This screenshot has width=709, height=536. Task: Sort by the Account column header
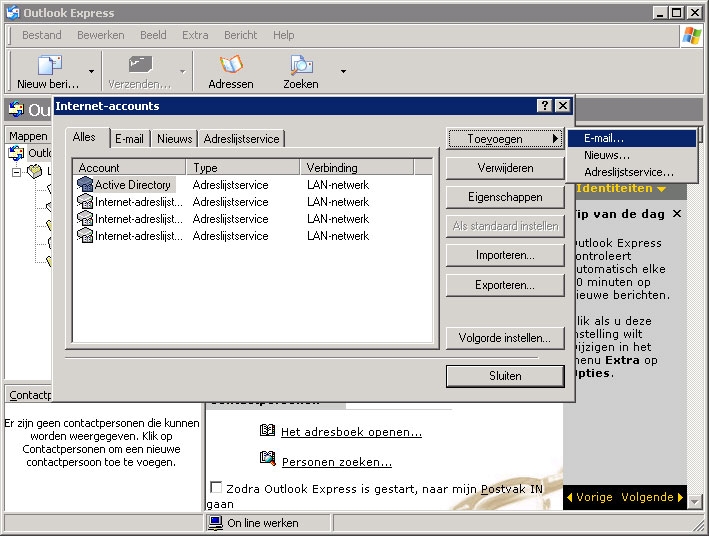[x=130, y=168]
